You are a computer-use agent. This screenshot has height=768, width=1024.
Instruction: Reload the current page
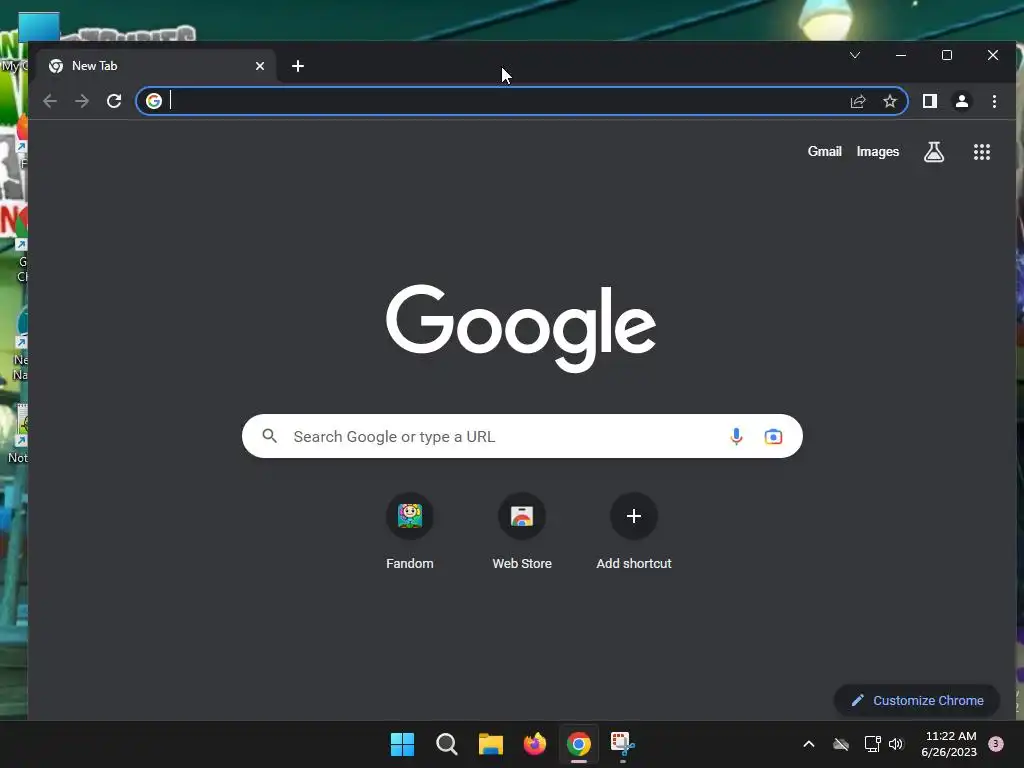point(114,101)
